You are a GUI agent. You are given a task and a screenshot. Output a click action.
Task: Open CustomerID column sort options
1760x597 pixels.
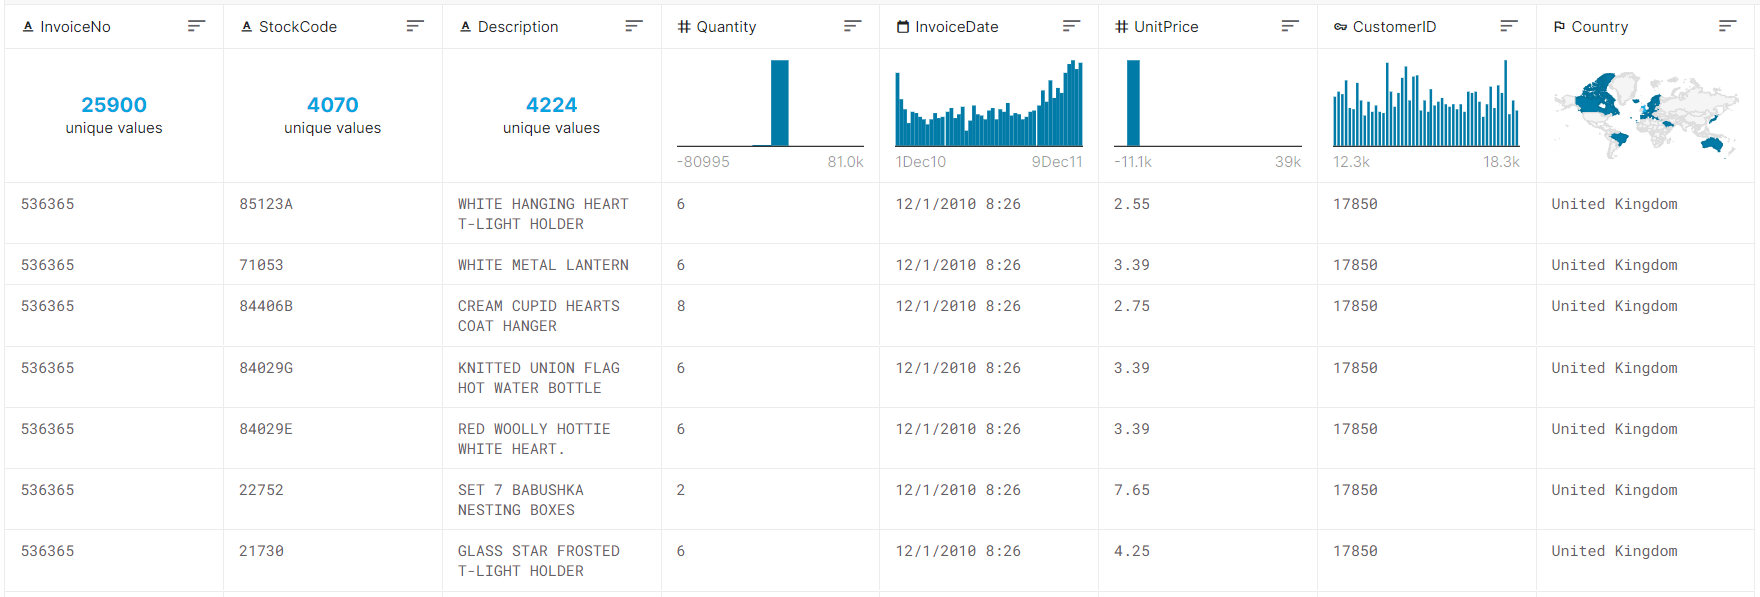point(1509,26)
